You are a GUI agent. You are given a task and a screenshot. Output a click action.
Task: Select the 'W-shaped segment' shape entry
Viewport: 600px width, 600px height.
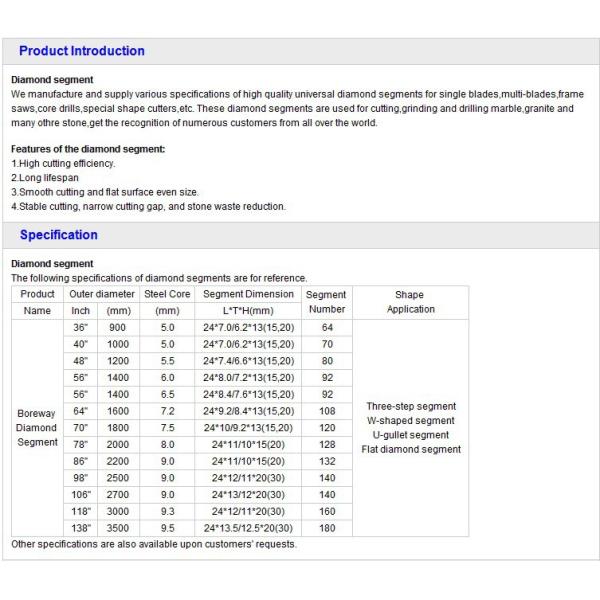pos(411,421)
